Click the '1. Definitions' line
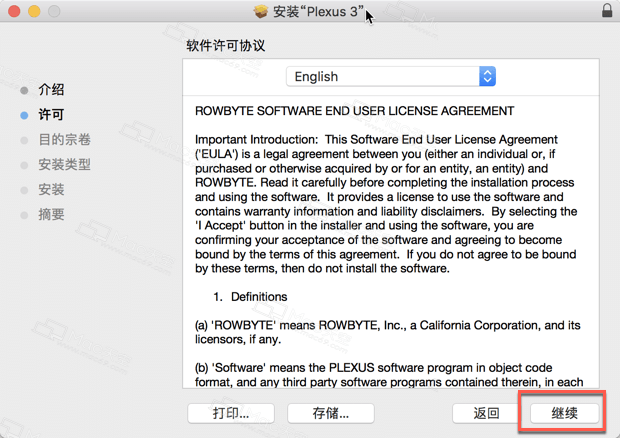Viewport: 620px width, 438px height. click(250, 297)
